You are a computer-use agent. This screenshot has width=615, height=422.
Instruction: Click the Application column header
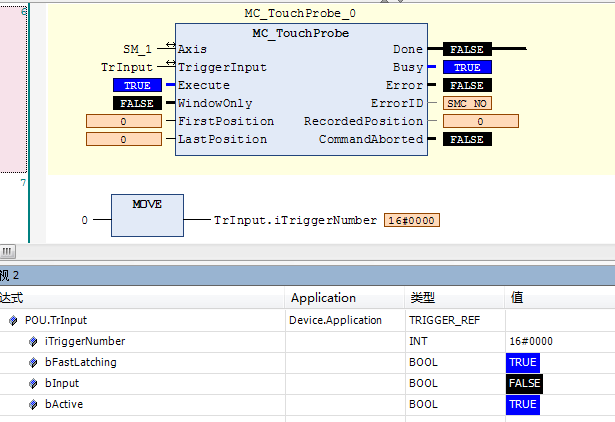[x=323, y=298]
